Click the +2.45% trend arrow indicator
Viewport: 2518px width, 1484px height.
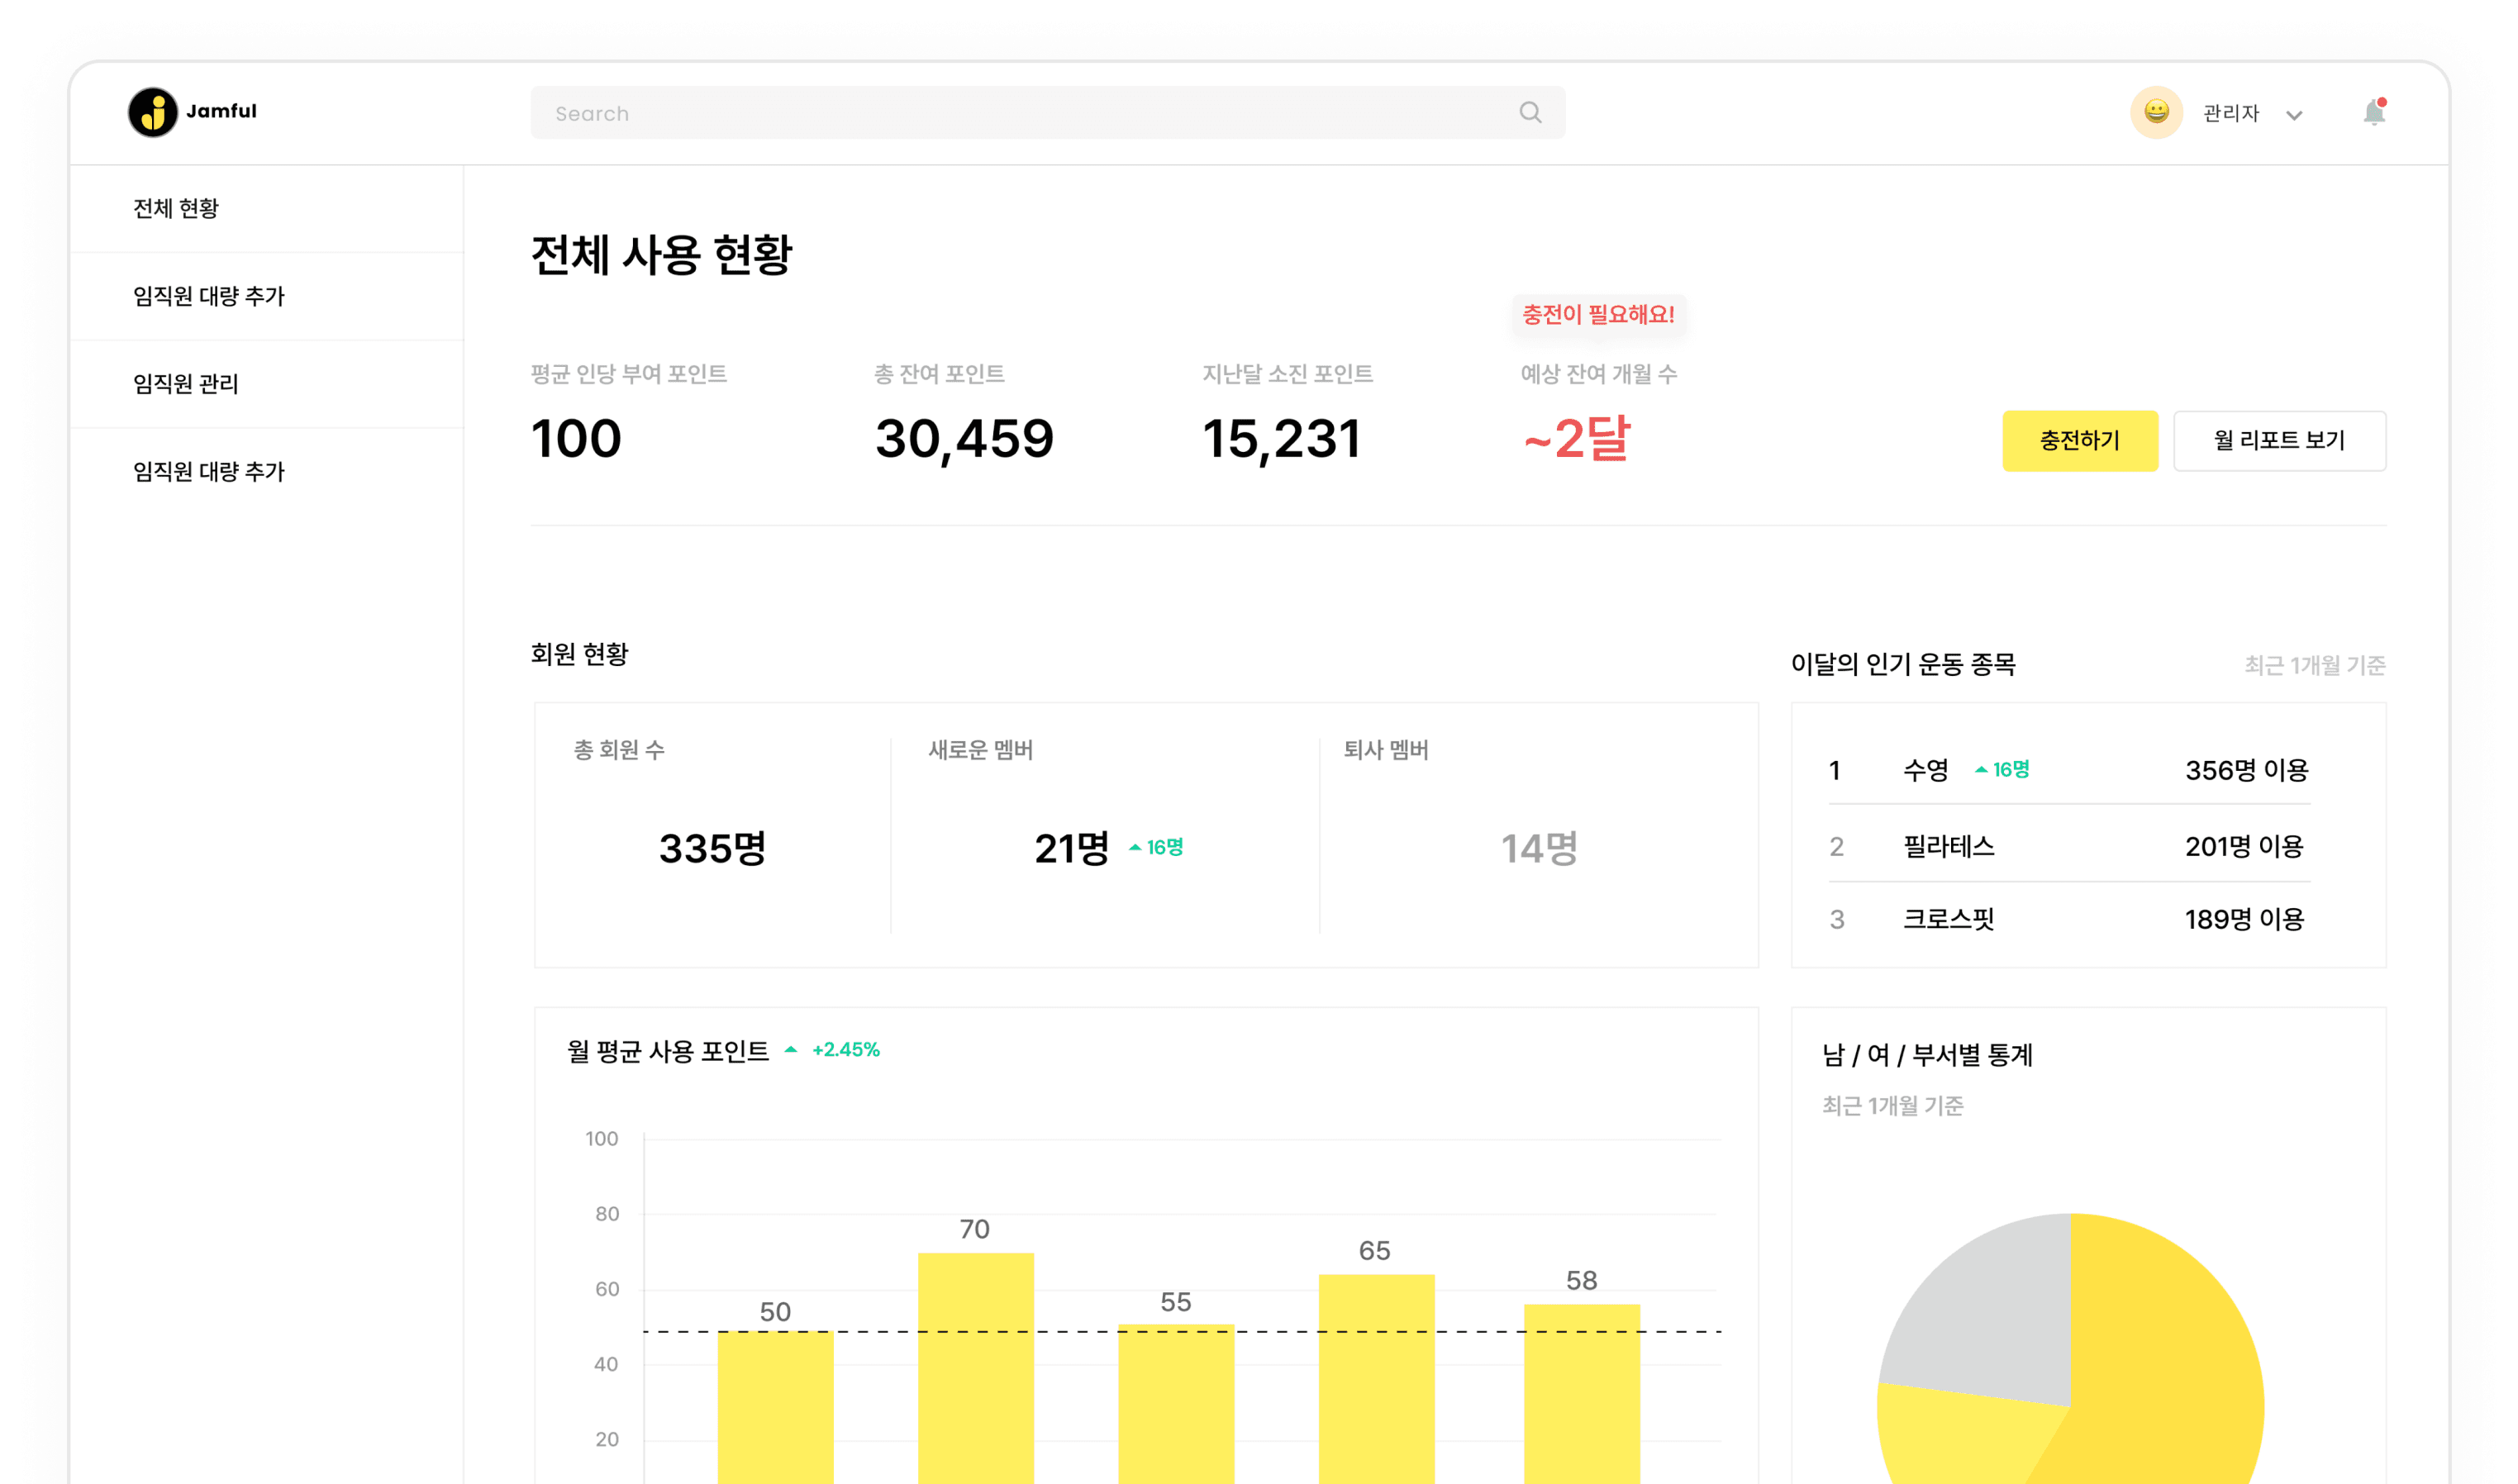tap(791, 1049)
